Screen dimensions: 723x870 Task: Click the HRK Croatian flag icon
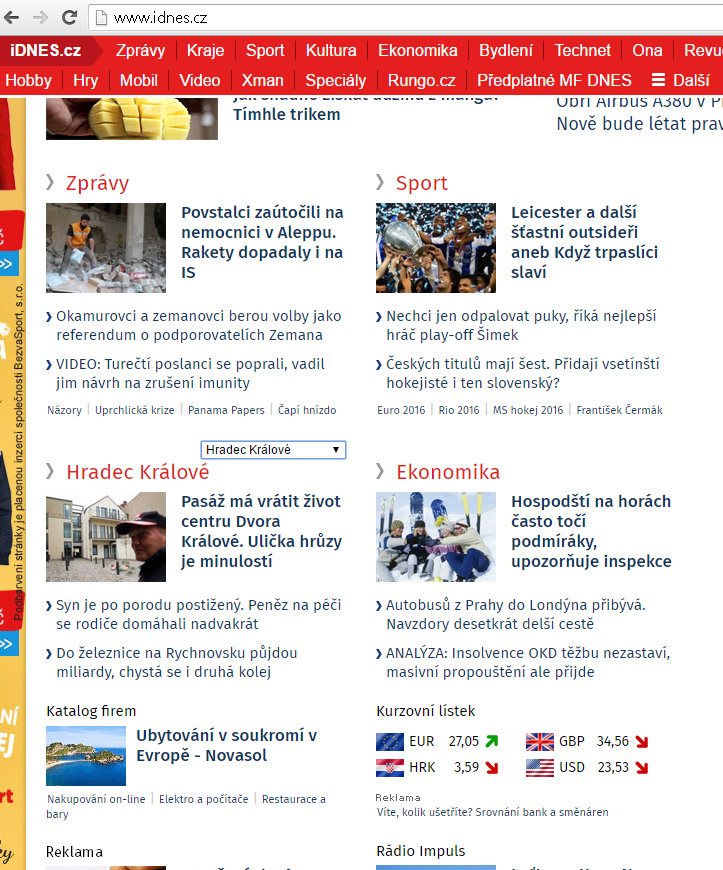390,768
